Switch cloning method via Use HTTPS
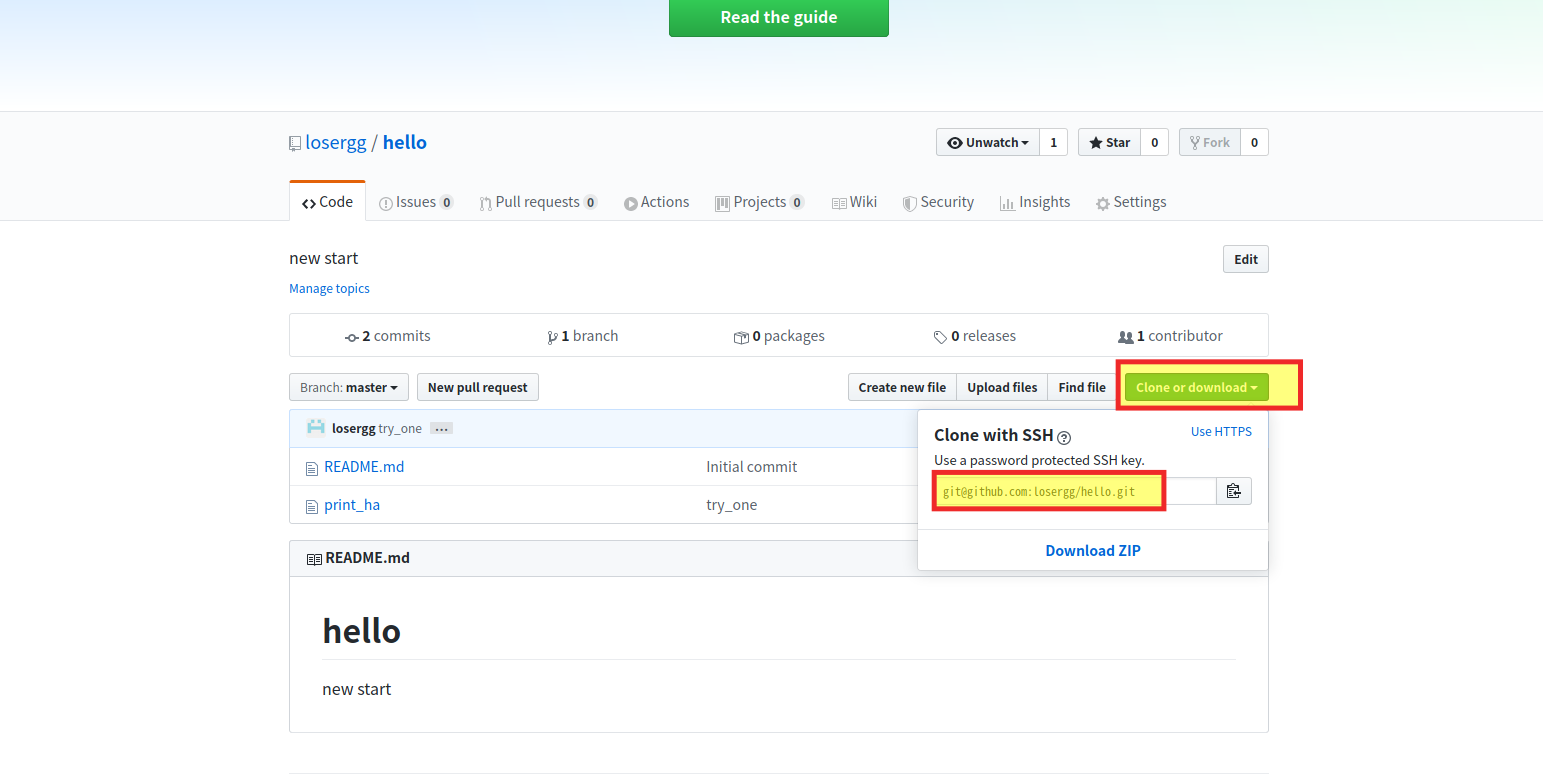The width and height of the screenshot is (1543, 779). click(x=1221, y=431)
